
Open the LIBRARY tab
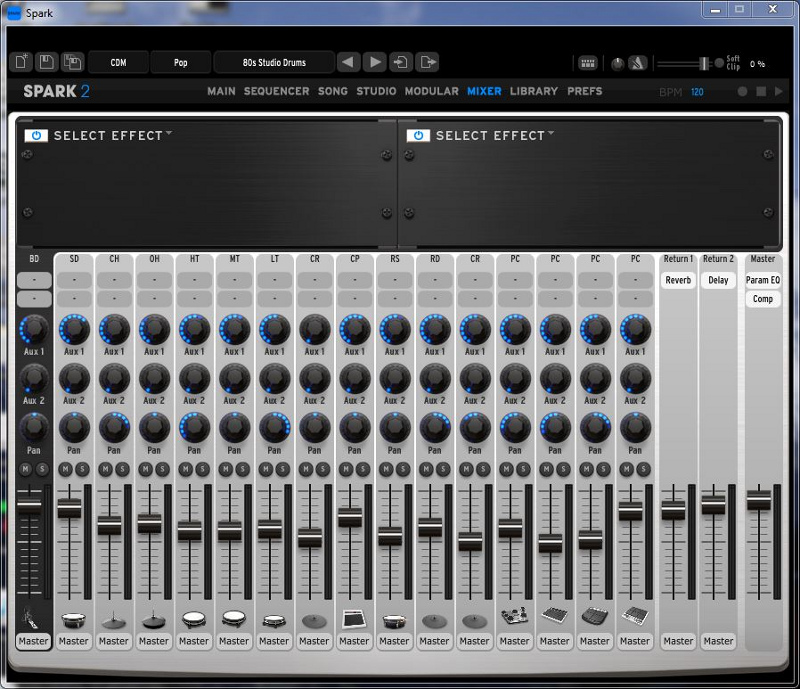(x=534, y=91)
